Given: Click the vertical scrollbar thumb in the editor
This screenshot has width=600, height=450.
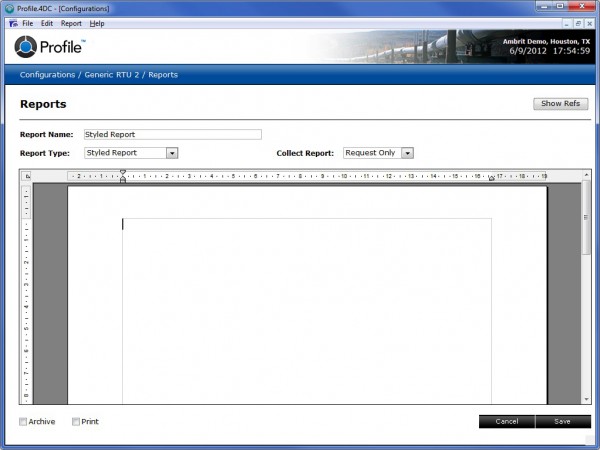Looking at the screenshot, I should coord(586,217).
